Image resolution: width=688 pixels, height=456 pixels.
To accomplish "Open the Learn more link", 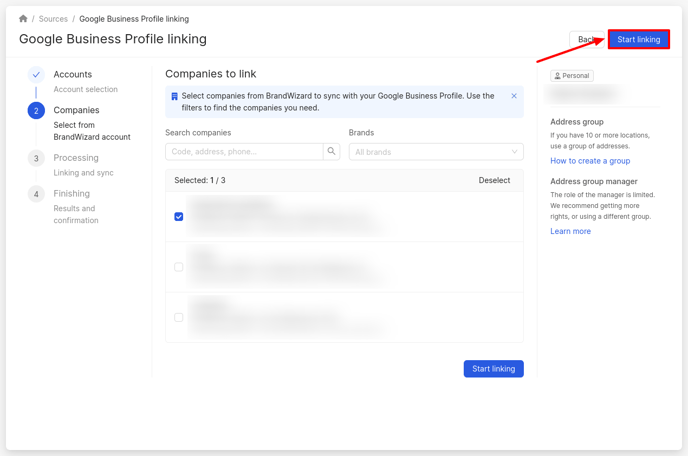I will click(x=570, y=231).
